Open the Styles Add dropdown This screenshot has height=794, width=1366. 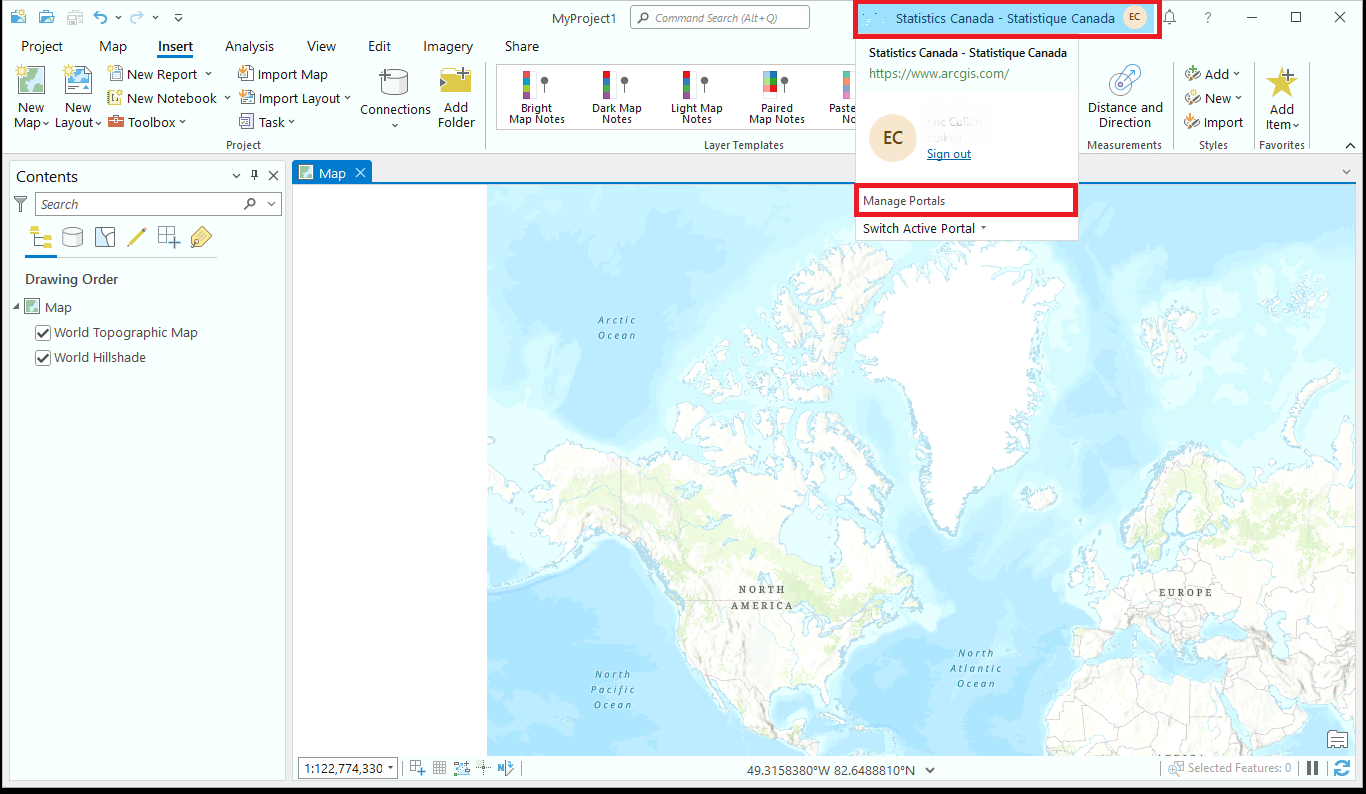pos(1213,74)
